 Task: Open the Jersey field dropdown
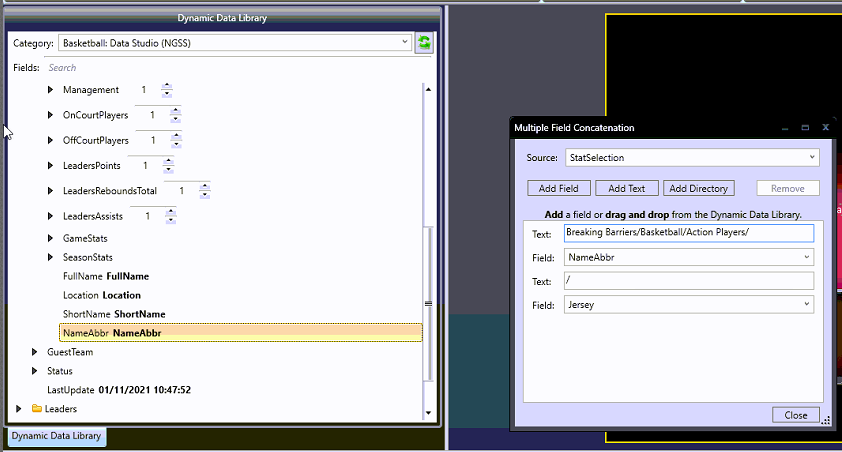(806, 304)
